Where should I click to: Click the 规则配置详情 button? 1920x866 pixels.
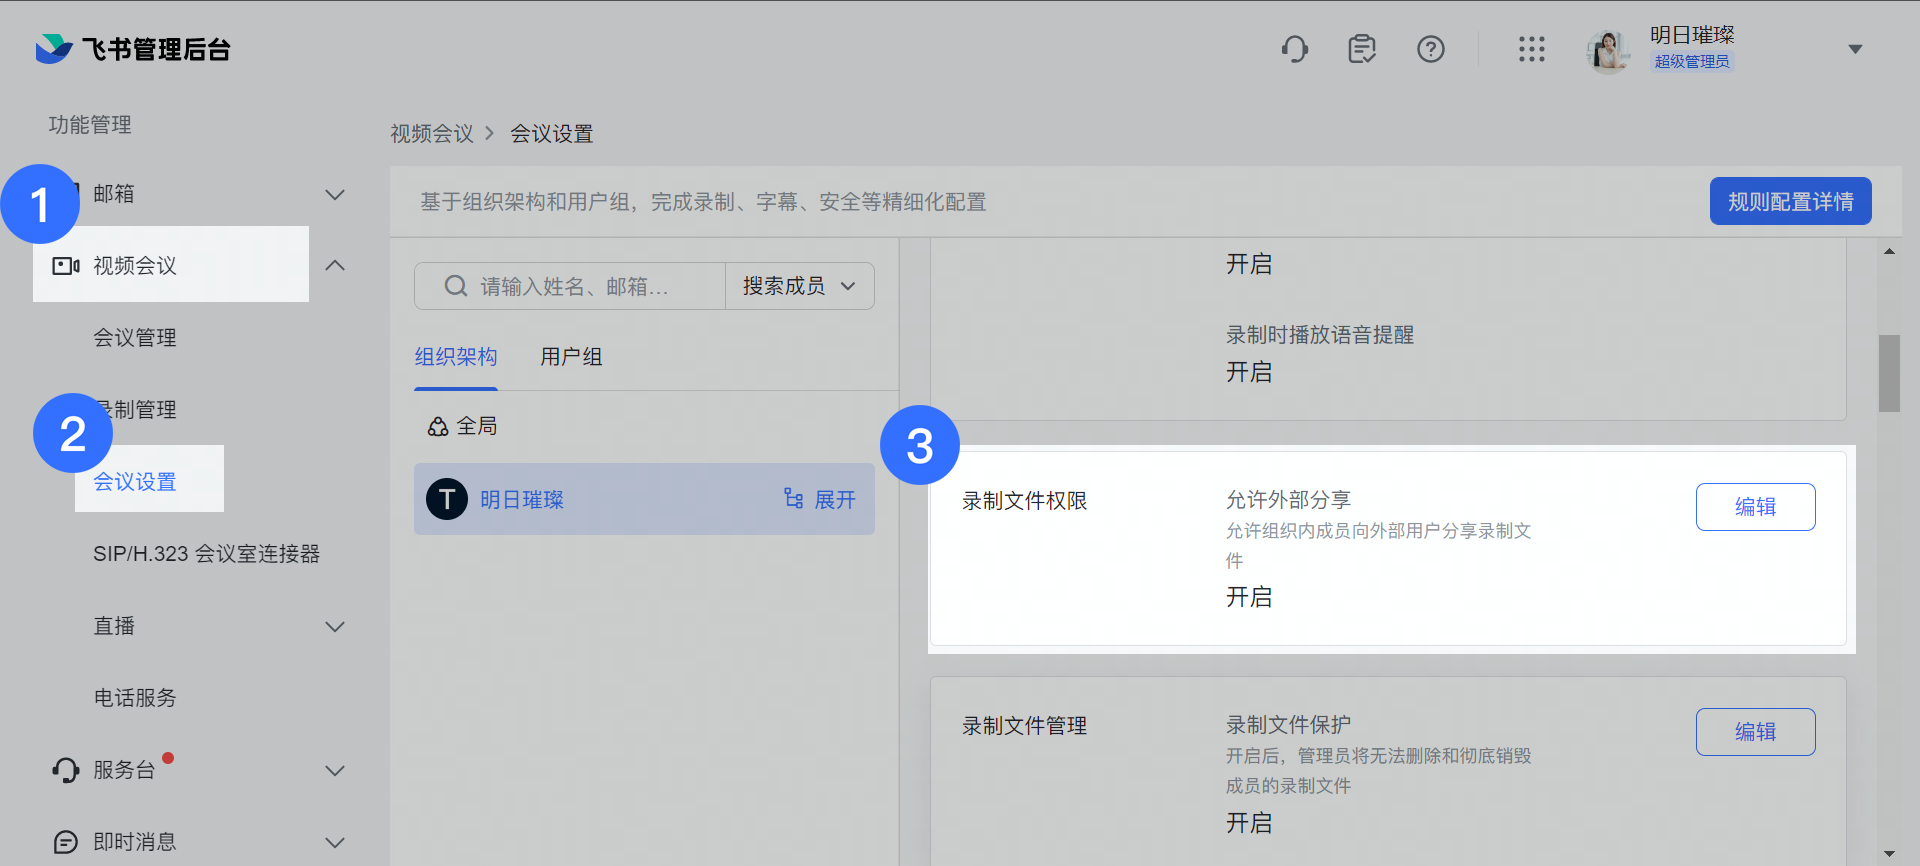[x=1790, y=201]
